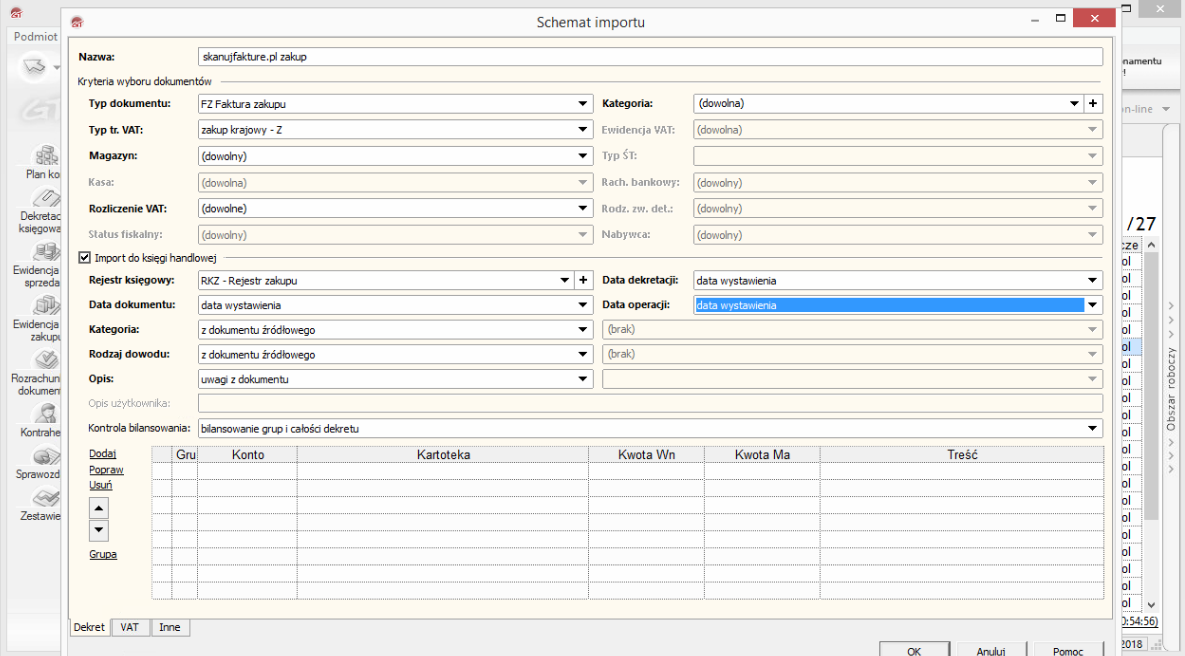This screenshot has height=656, width=1185.
Task: Open the Dekretacja księgowa sidebar icon
Action: point(45,199)
